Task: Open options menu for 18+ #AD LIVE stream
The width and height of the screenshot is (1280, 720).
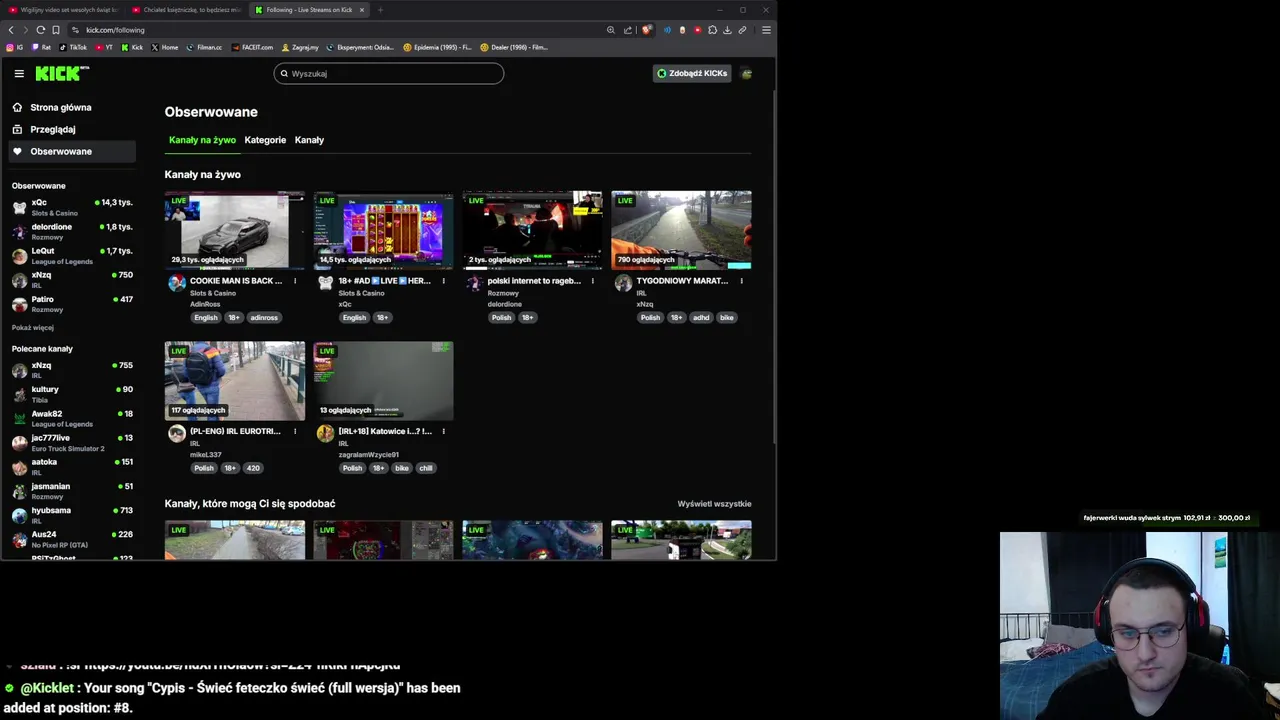Action: [x=444, y=281]
